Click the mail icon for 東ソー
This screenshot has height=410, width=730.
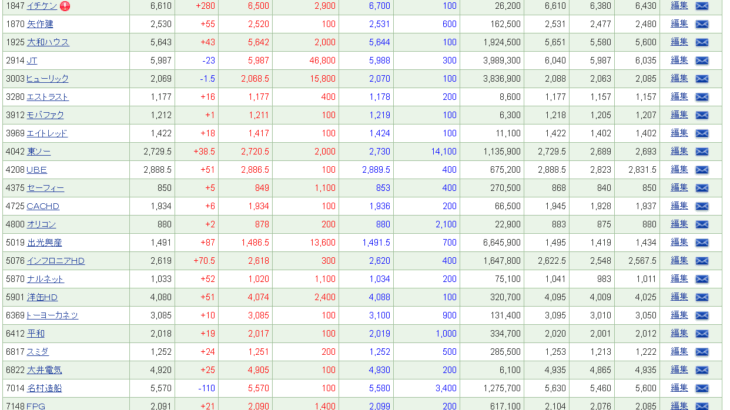pos(702,151)
